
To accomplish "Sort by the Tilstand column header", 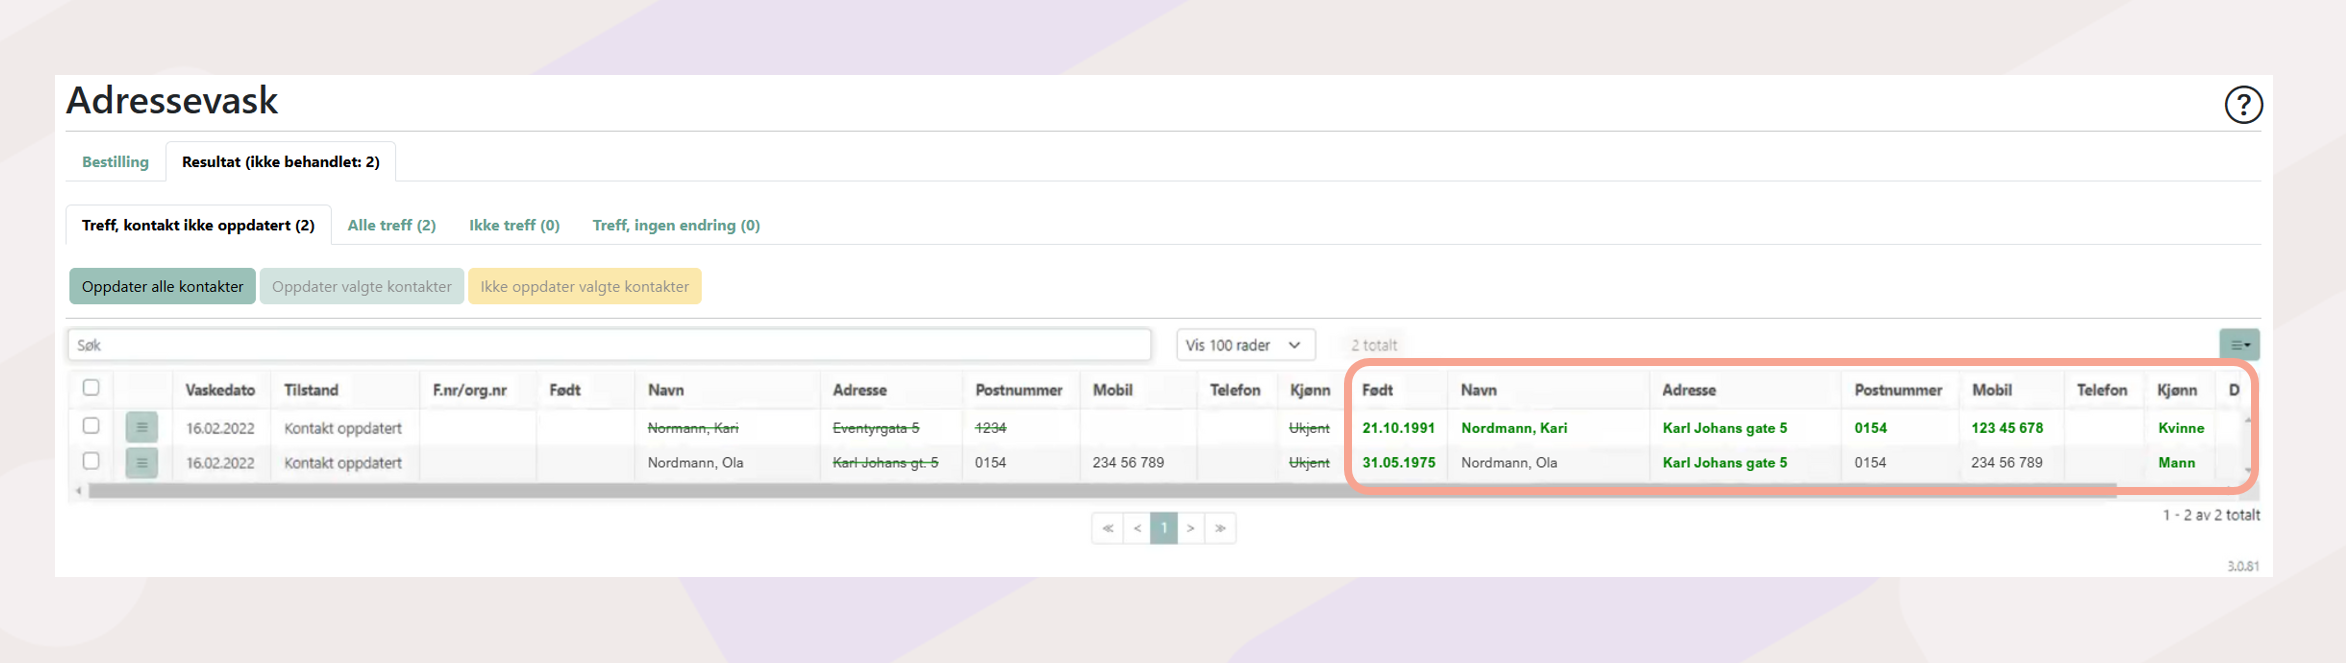I will point(311,390).
